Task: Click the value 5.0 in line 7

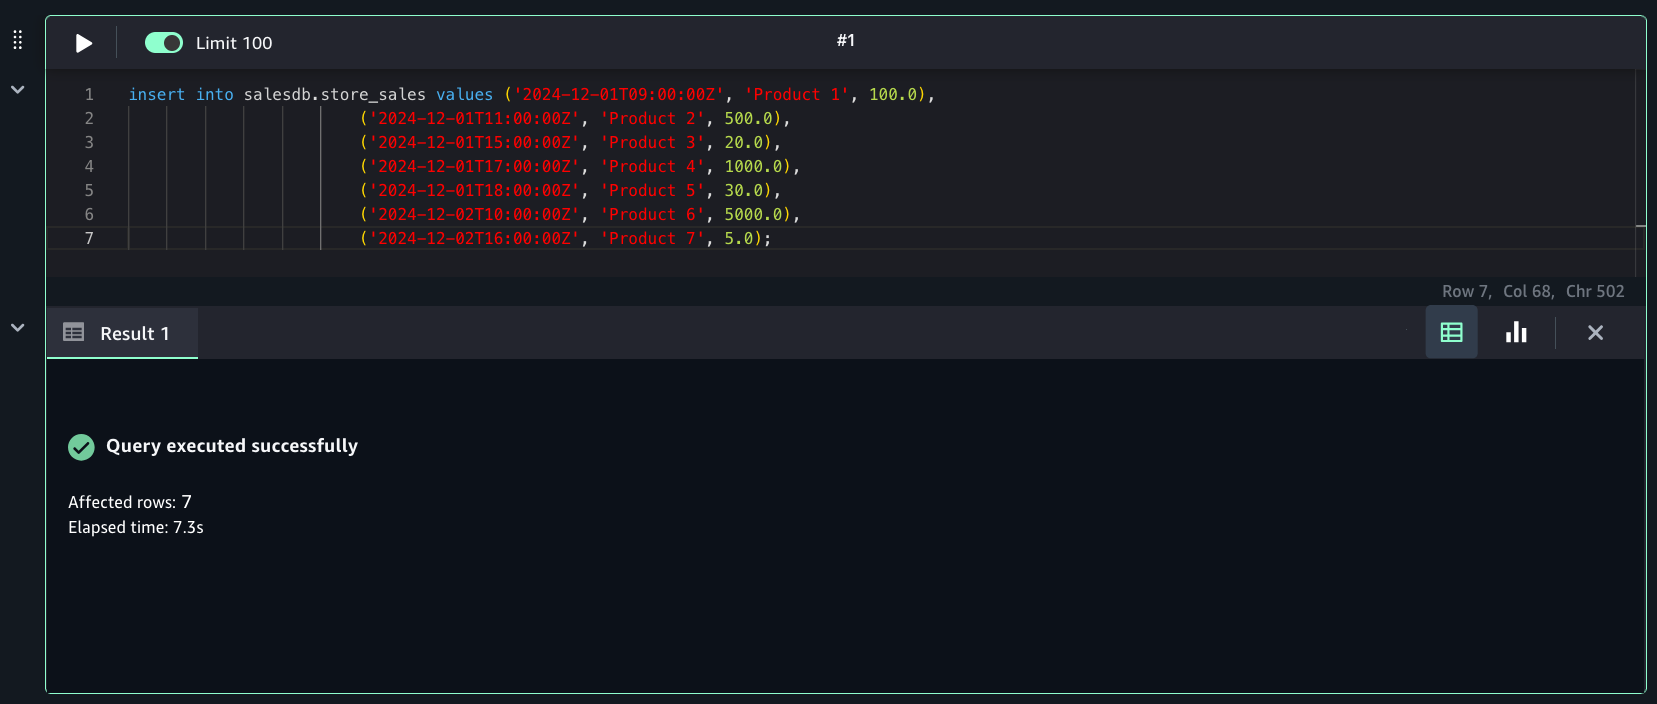Action: point(739,238)
